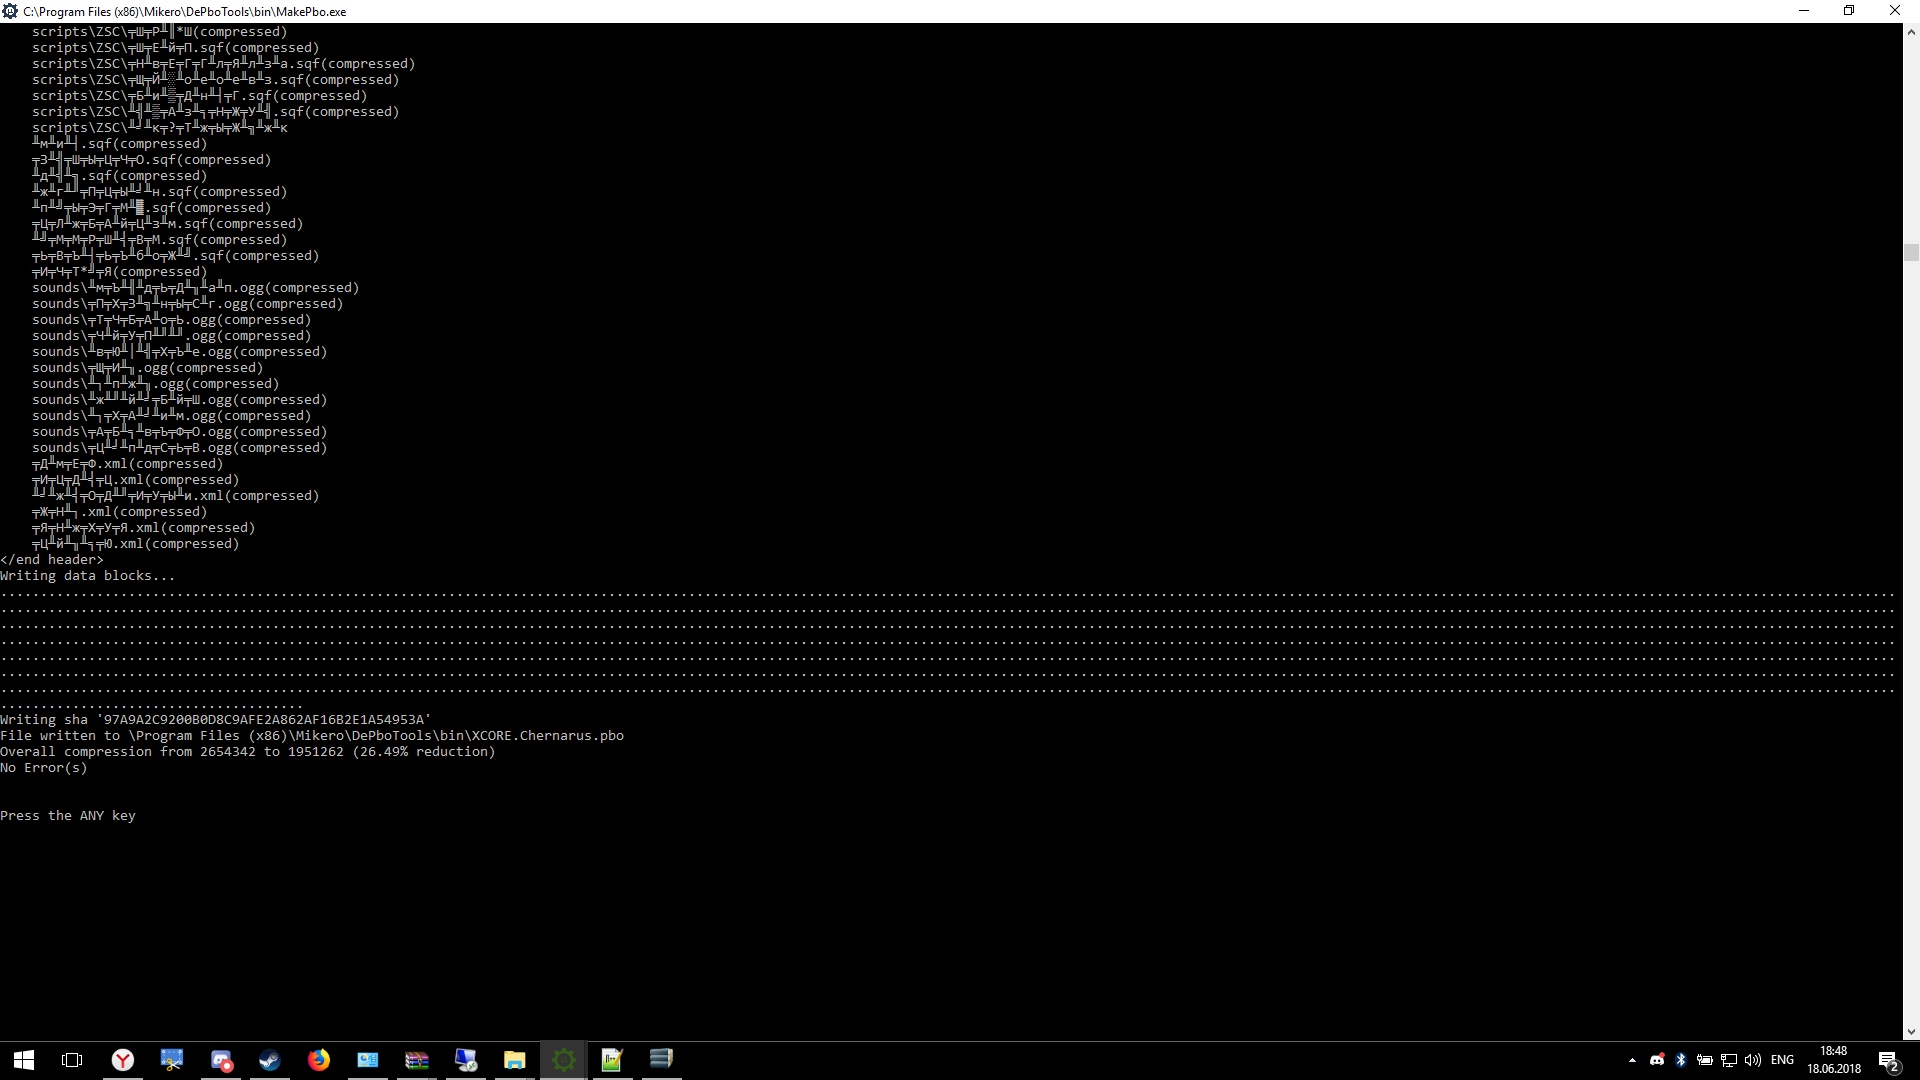Minimize the MakePbo console window
Viewport: 1920px width, 1080px height.
point(1804,11)
